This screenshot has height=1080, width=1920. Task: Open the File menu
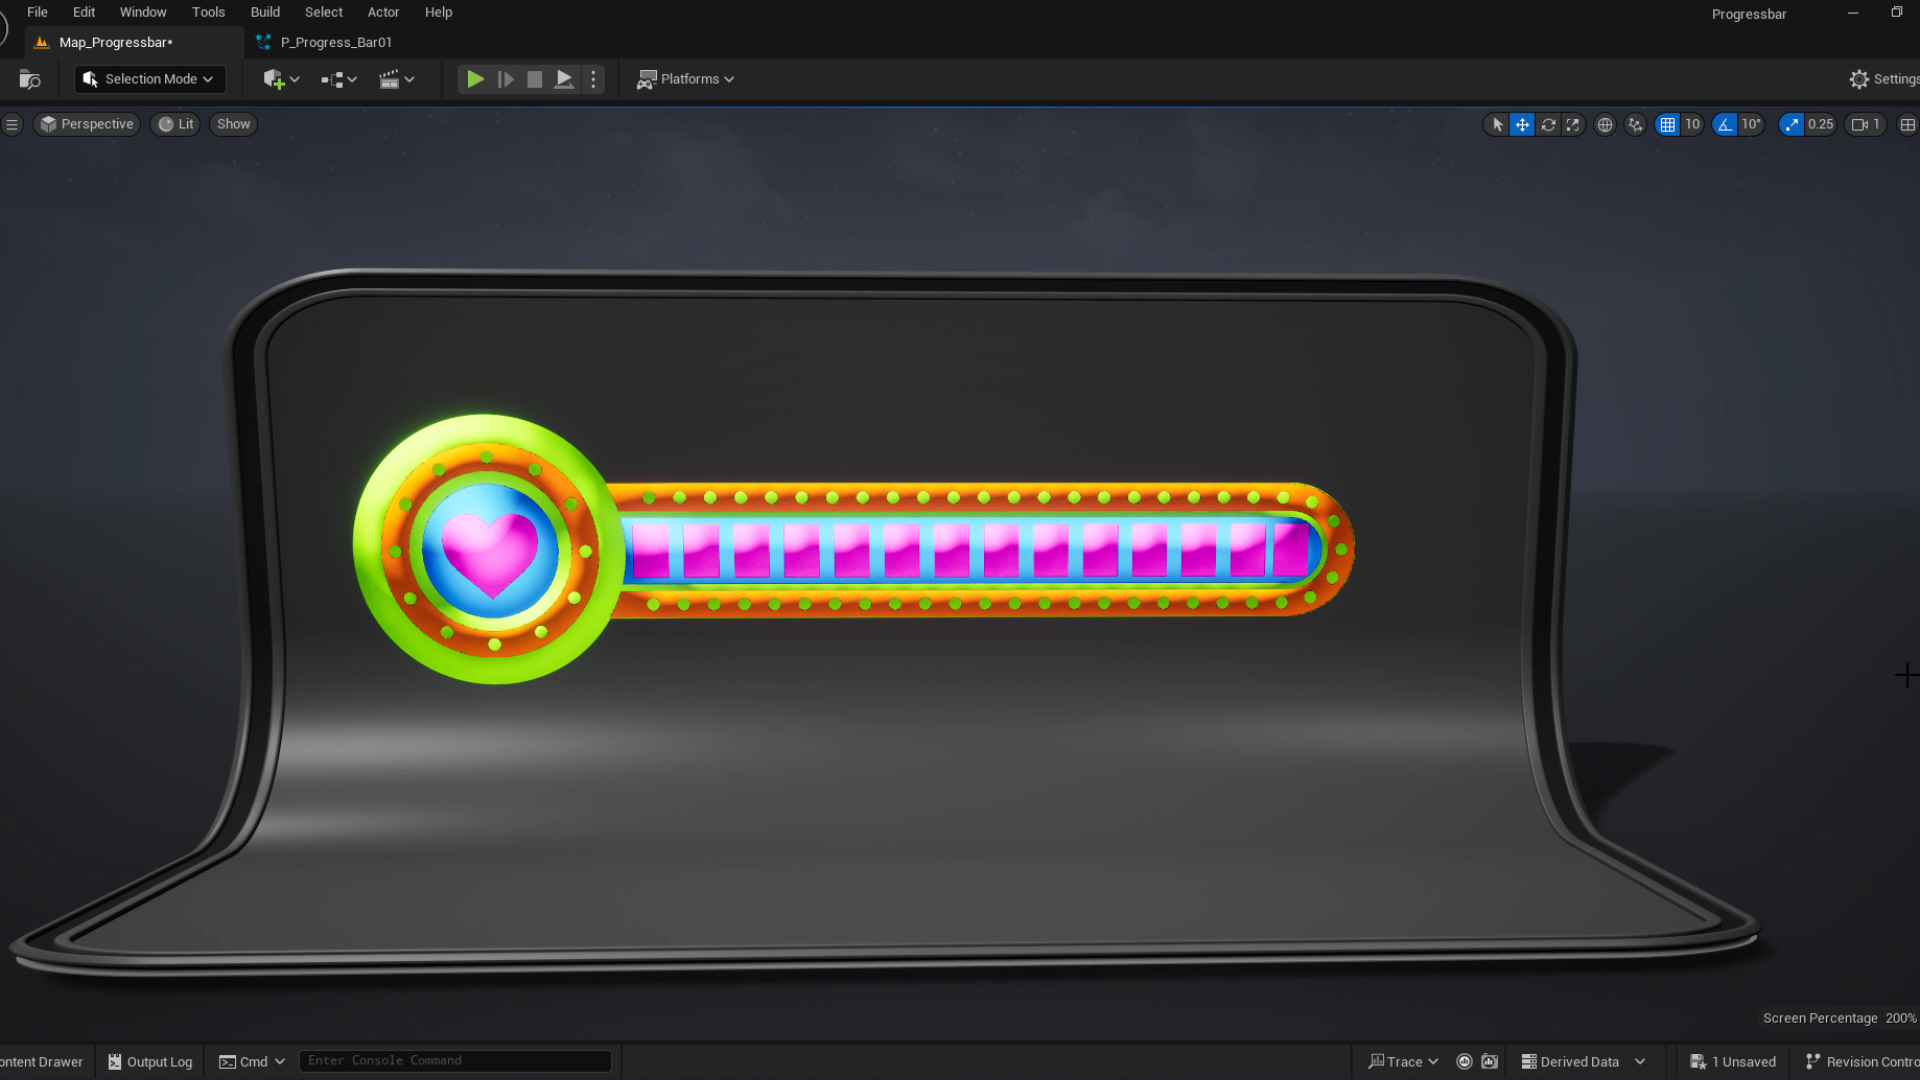point(37,12)
